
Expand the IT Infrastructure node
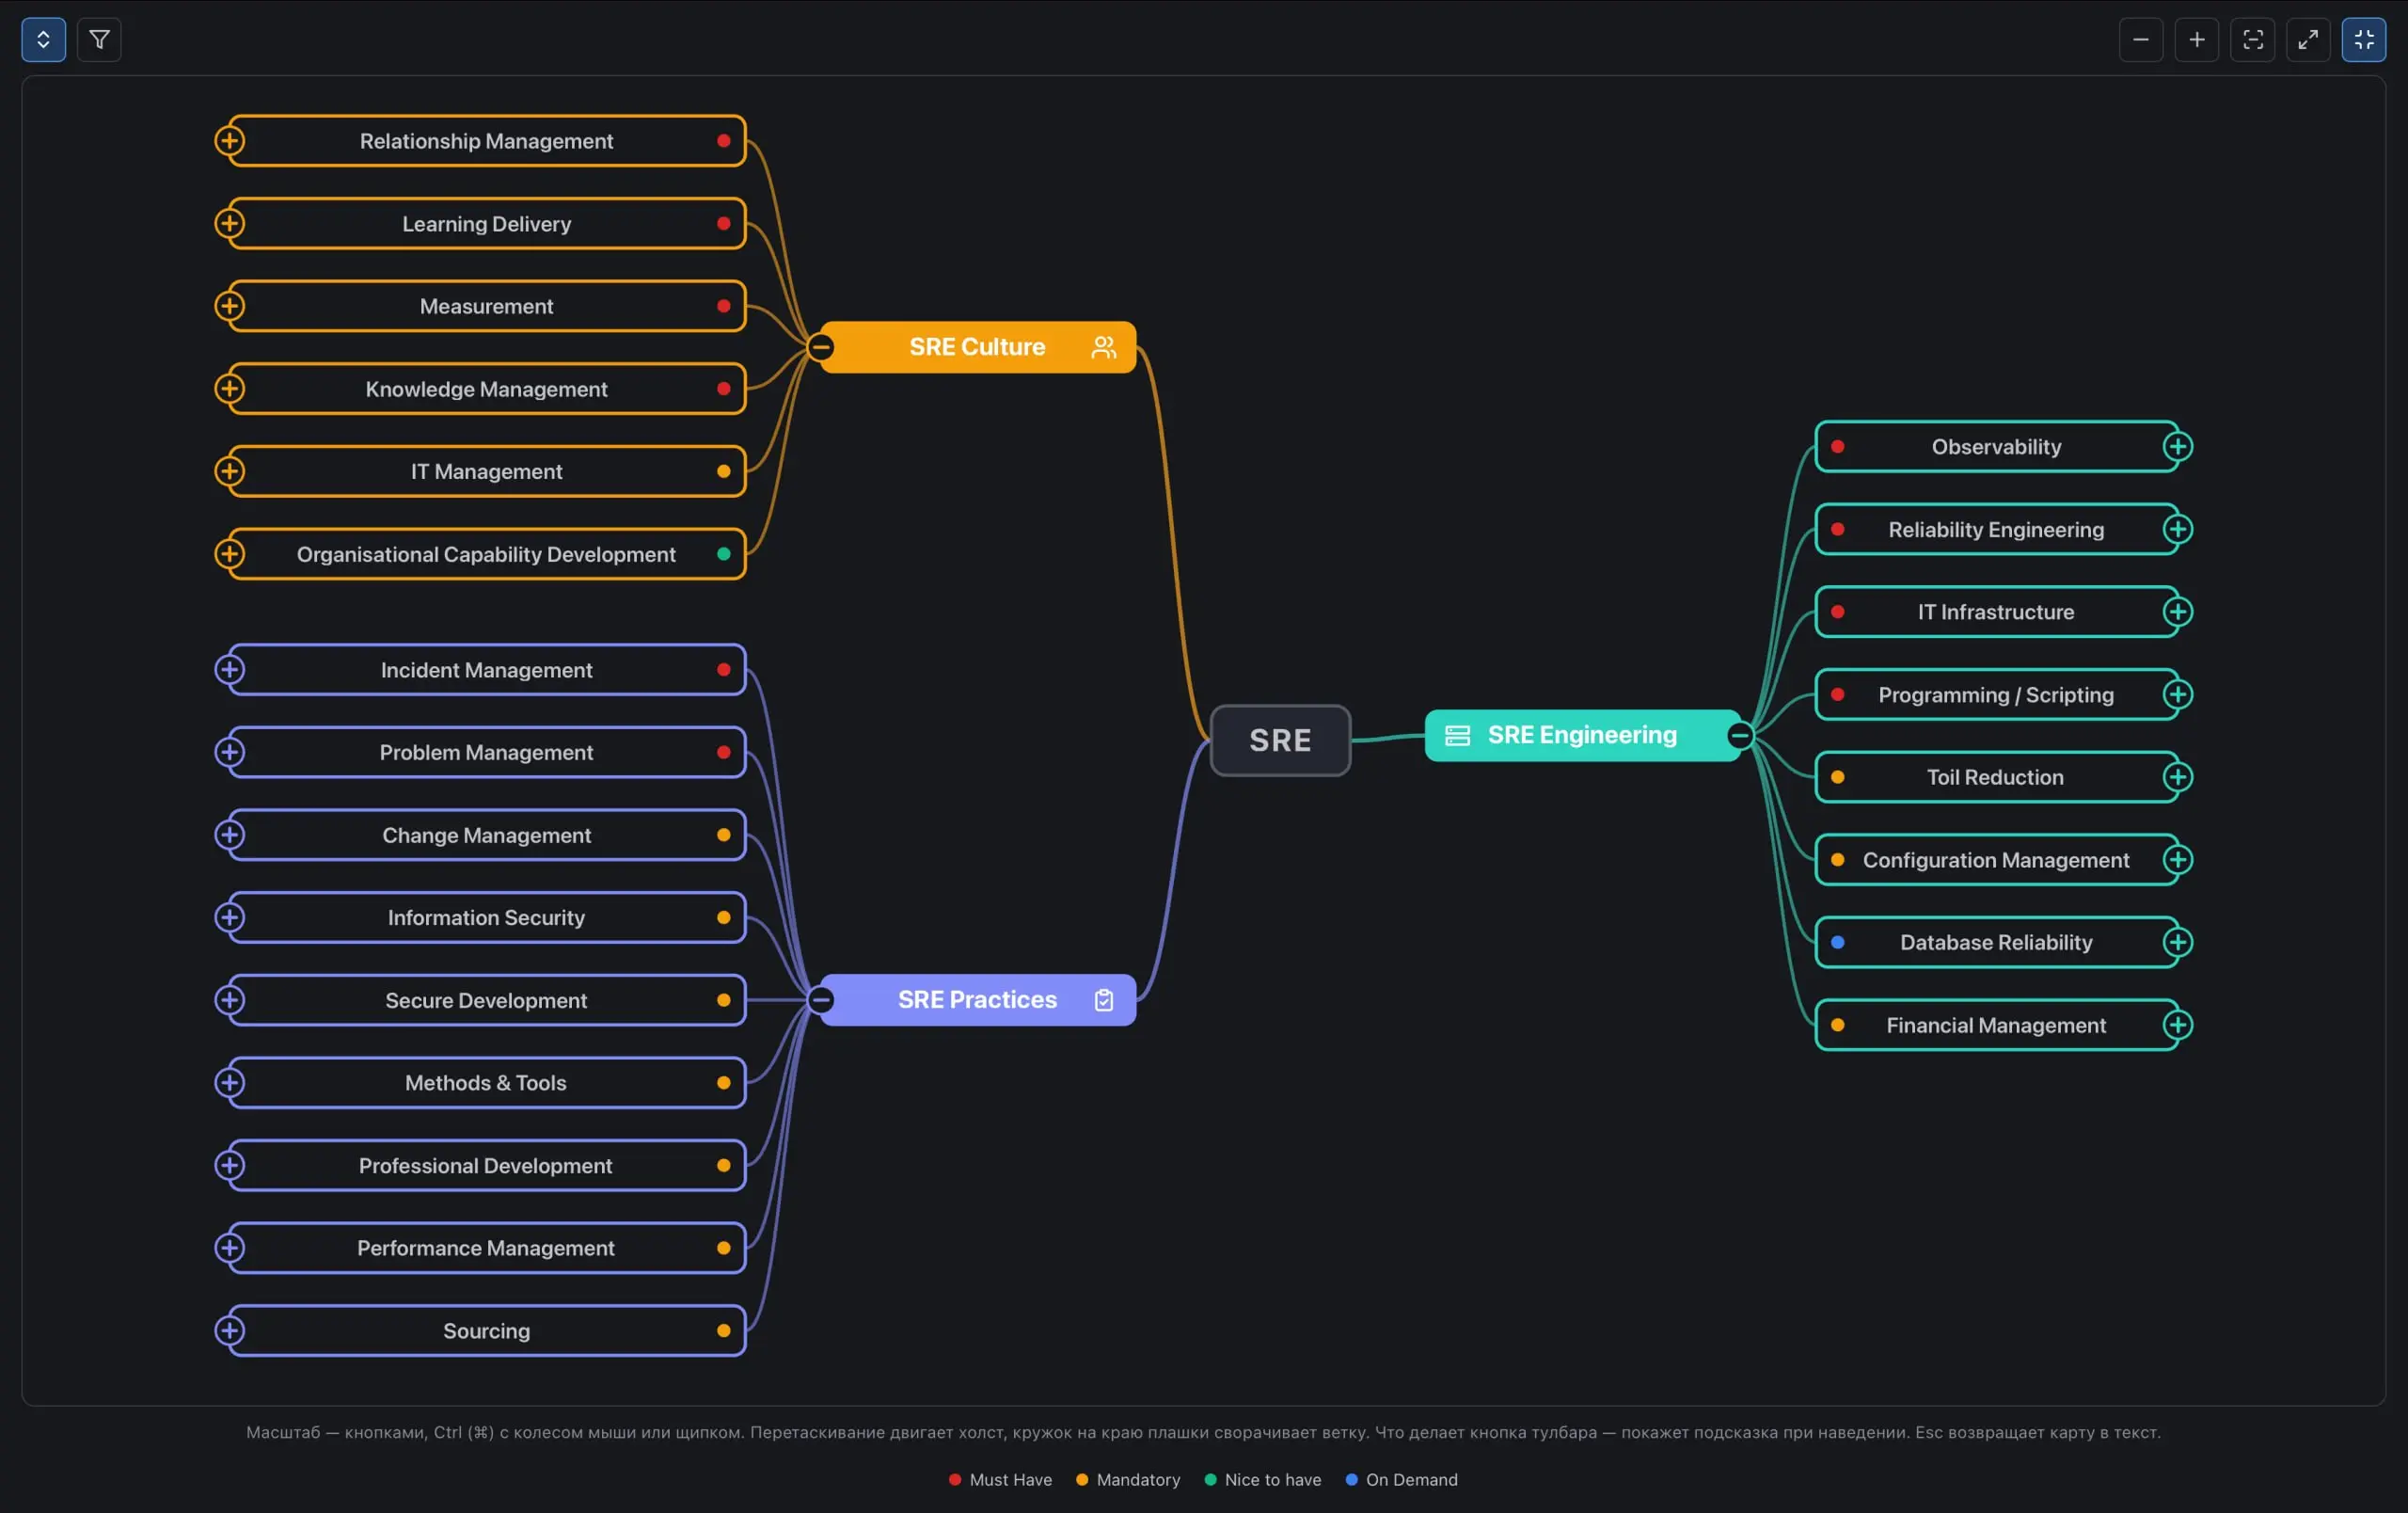pos(2178,612)
